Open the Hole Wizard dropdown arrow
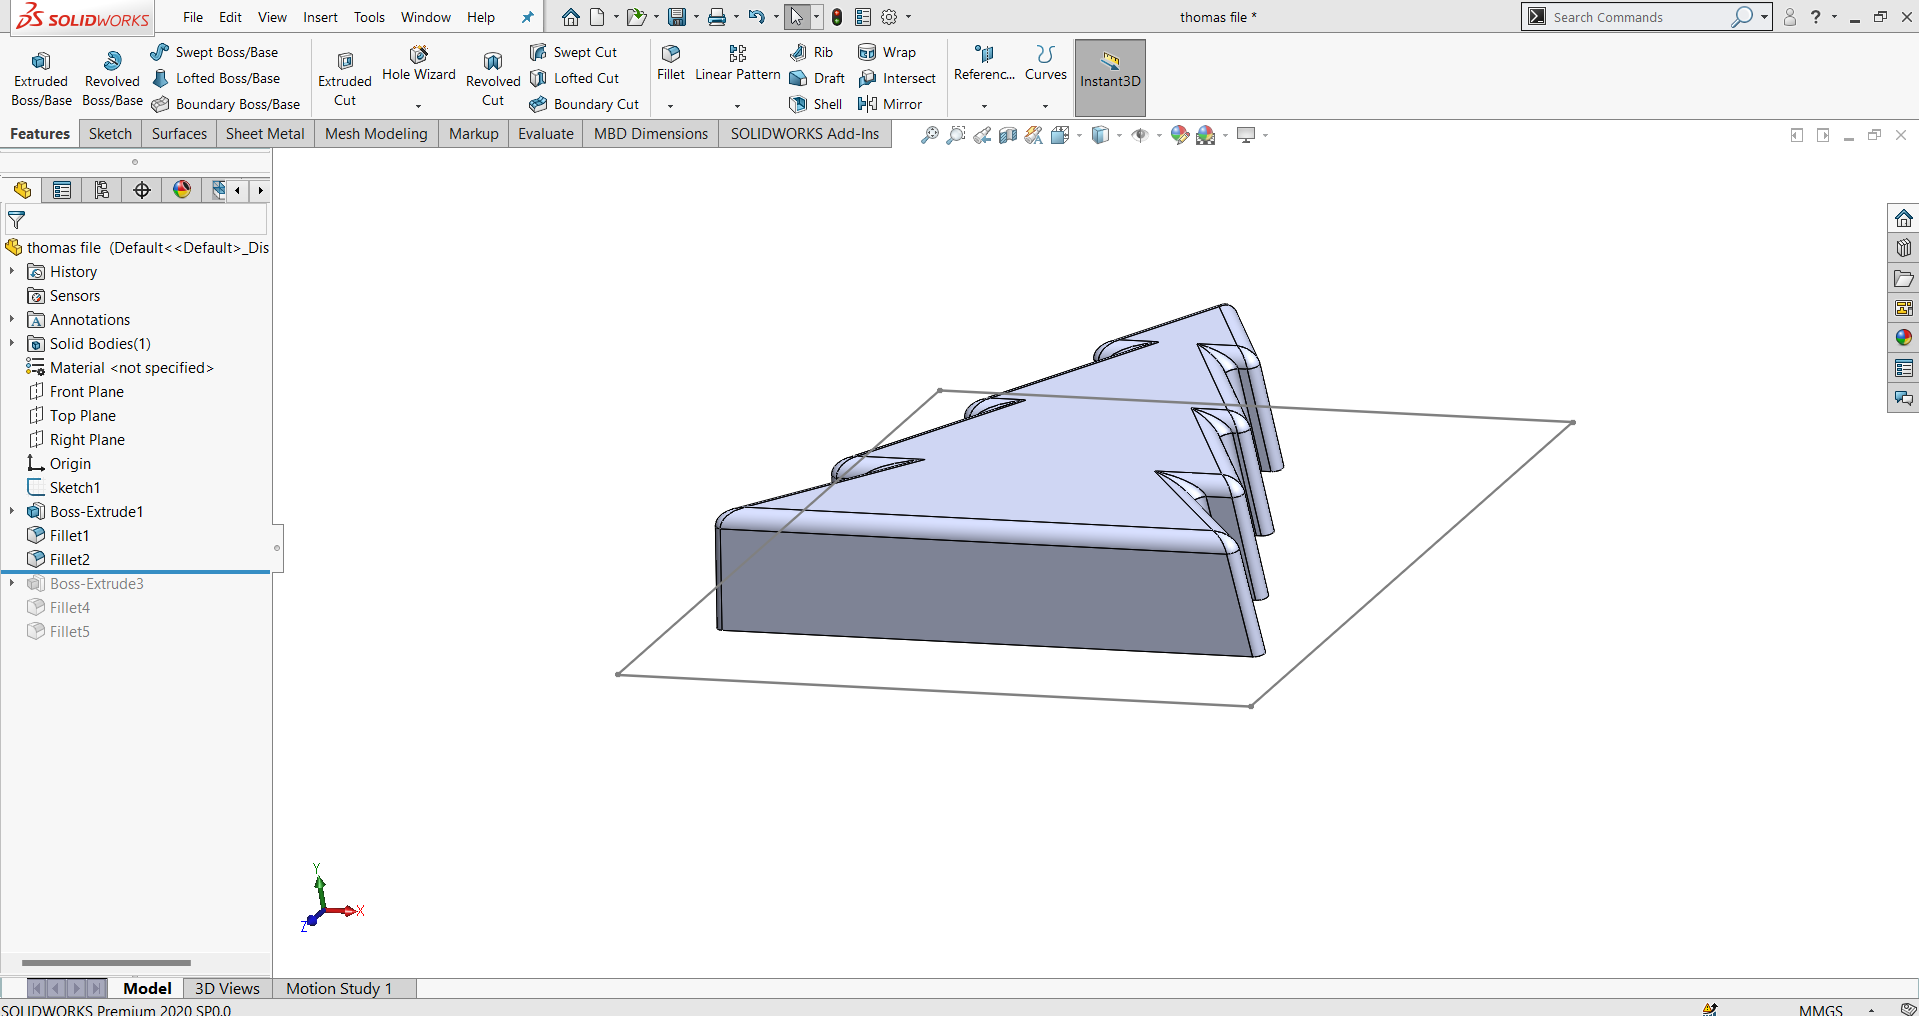 [x=418, y=105]
